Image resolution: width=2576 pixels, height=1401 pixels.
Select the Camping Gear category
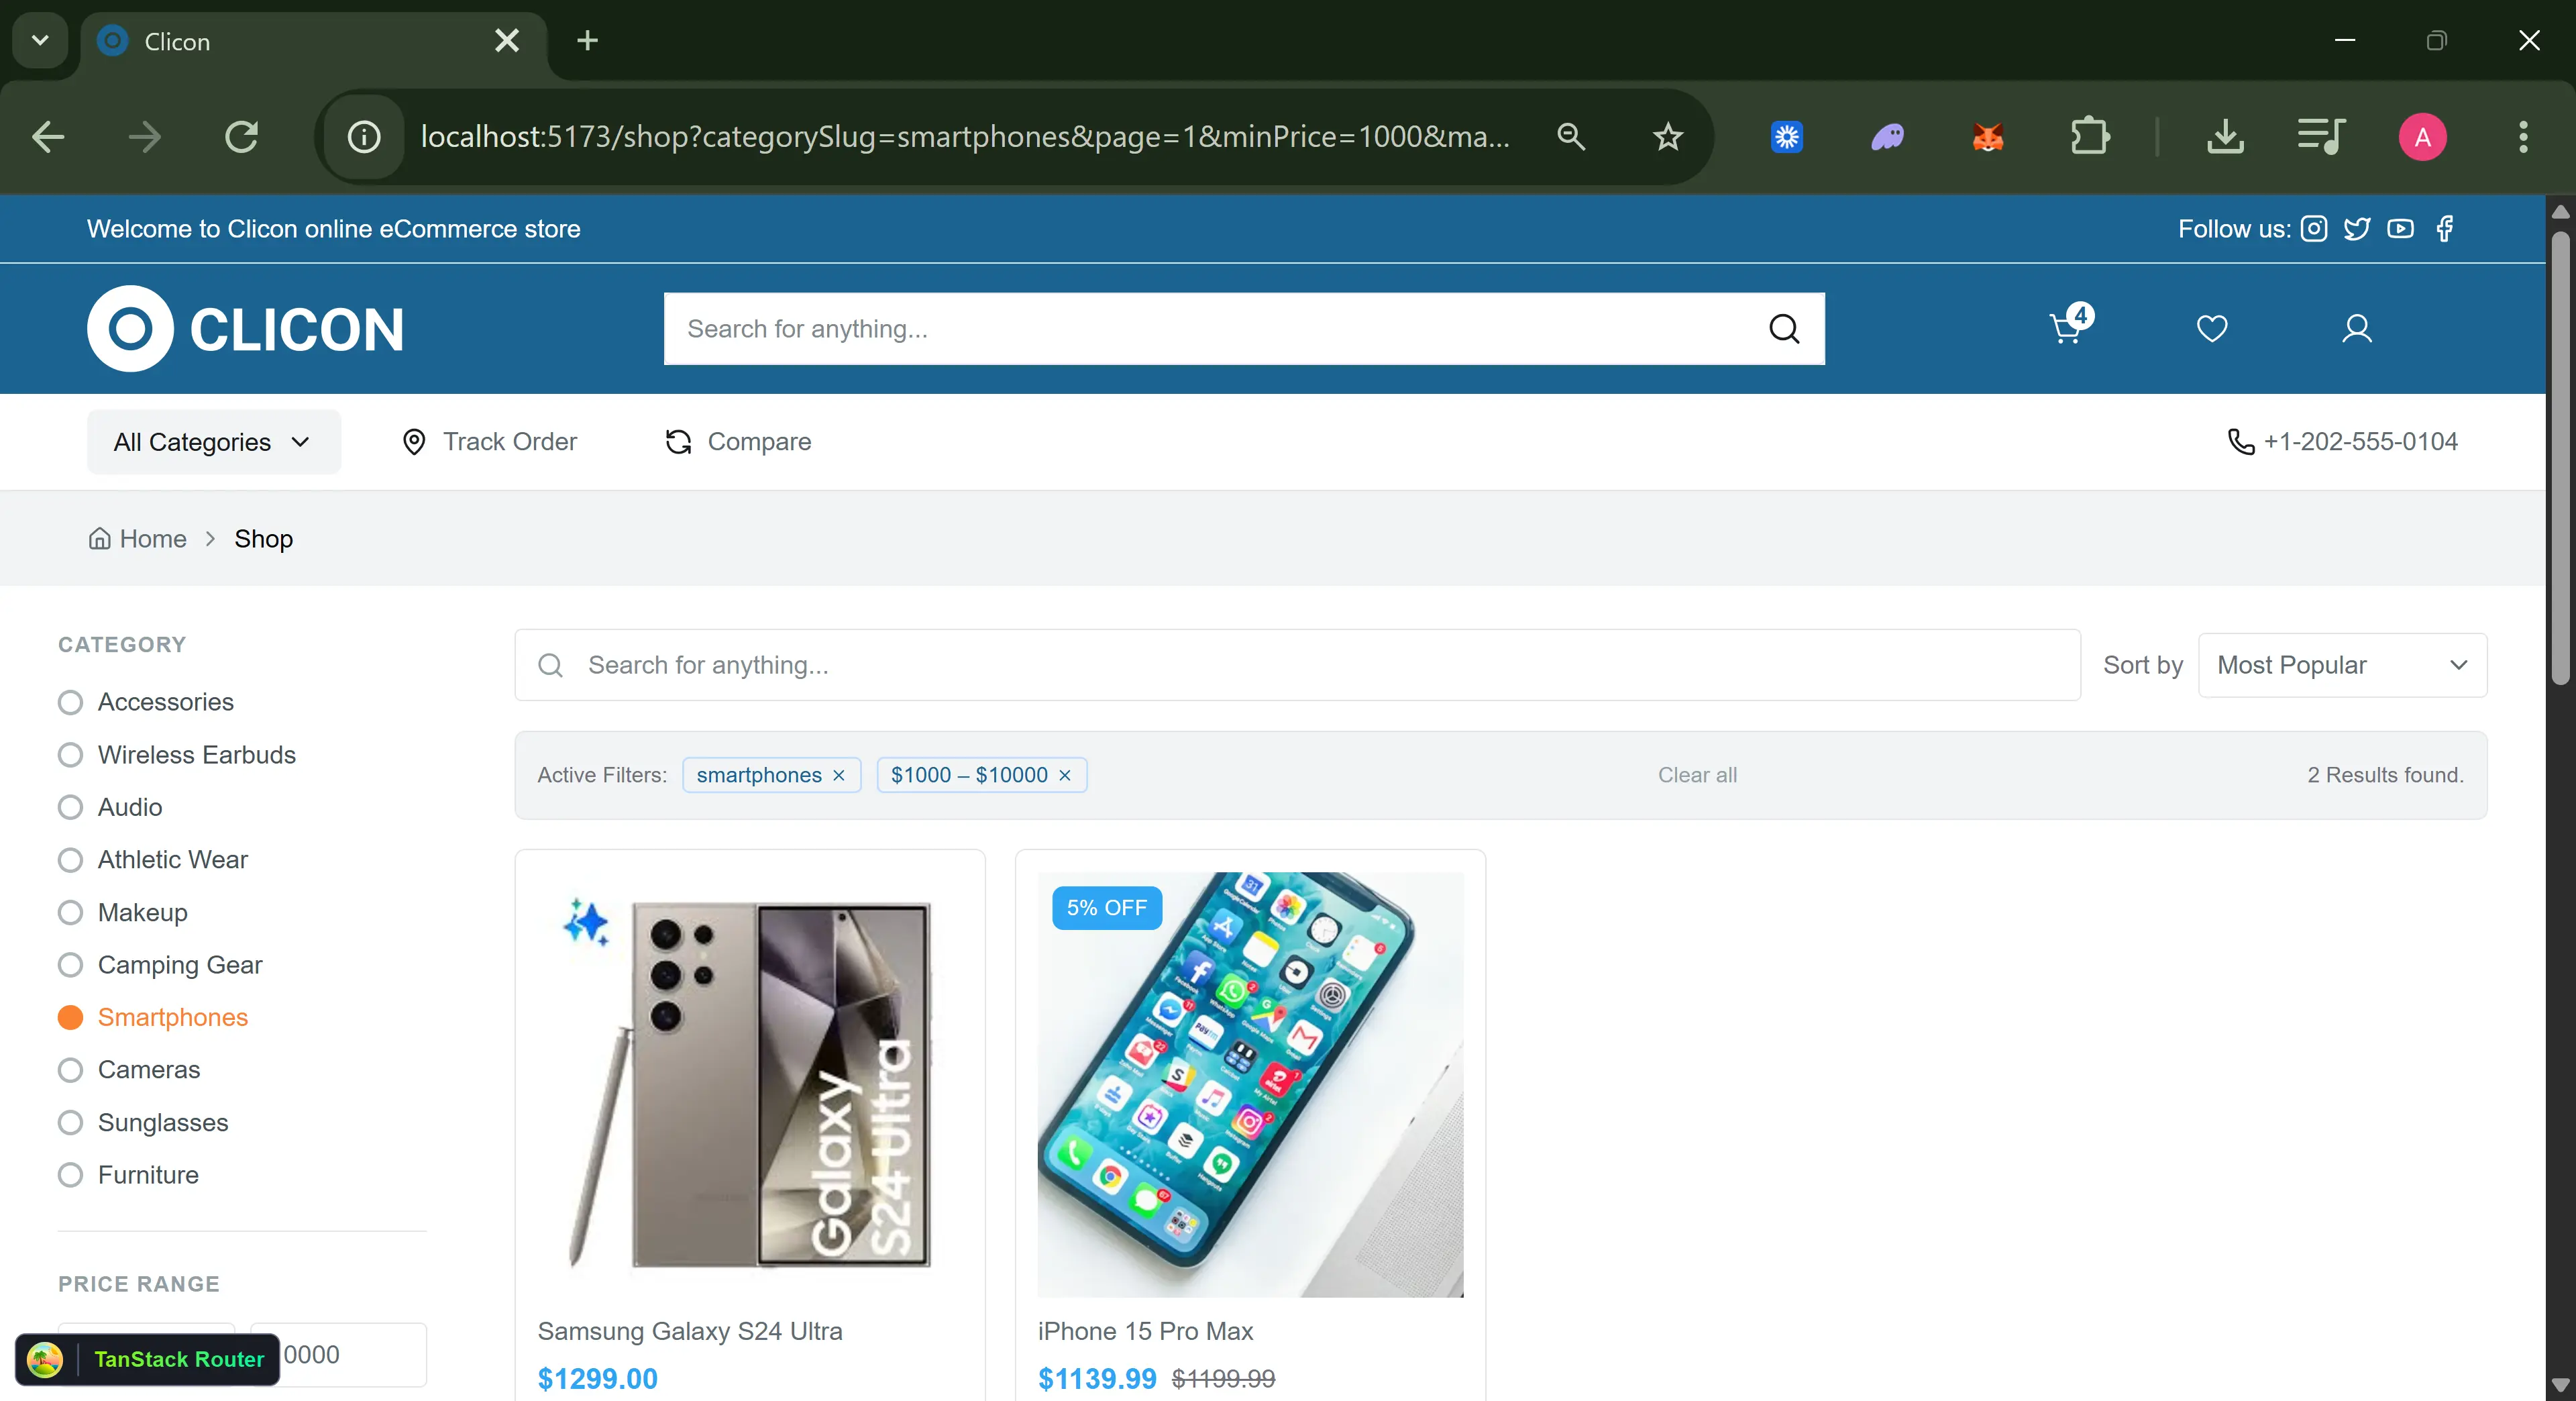pos(160,965)
